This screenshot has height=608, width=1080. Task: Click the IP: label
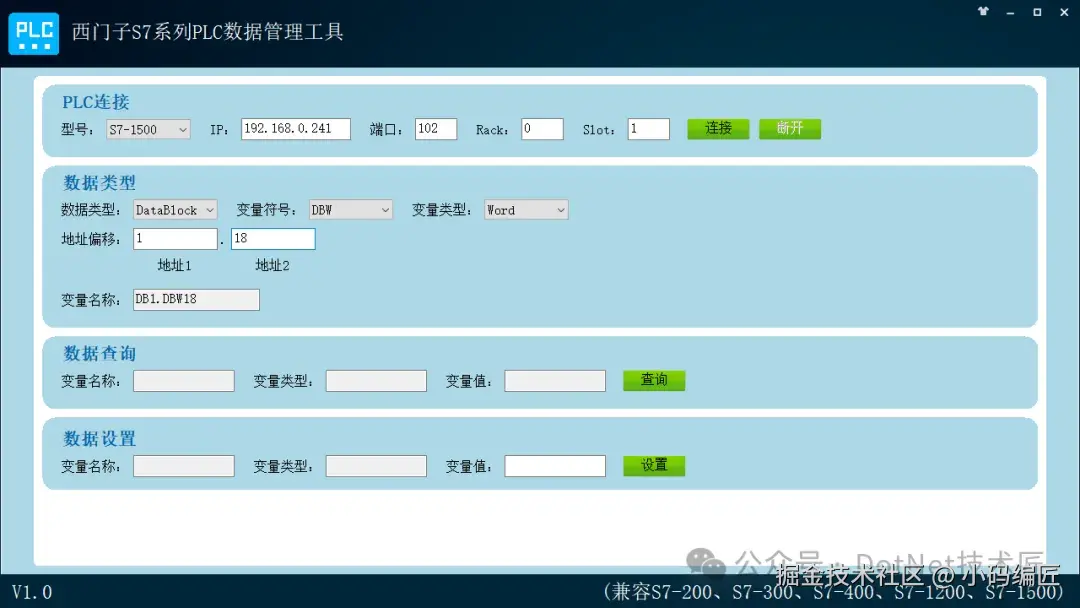pos(219,129)
